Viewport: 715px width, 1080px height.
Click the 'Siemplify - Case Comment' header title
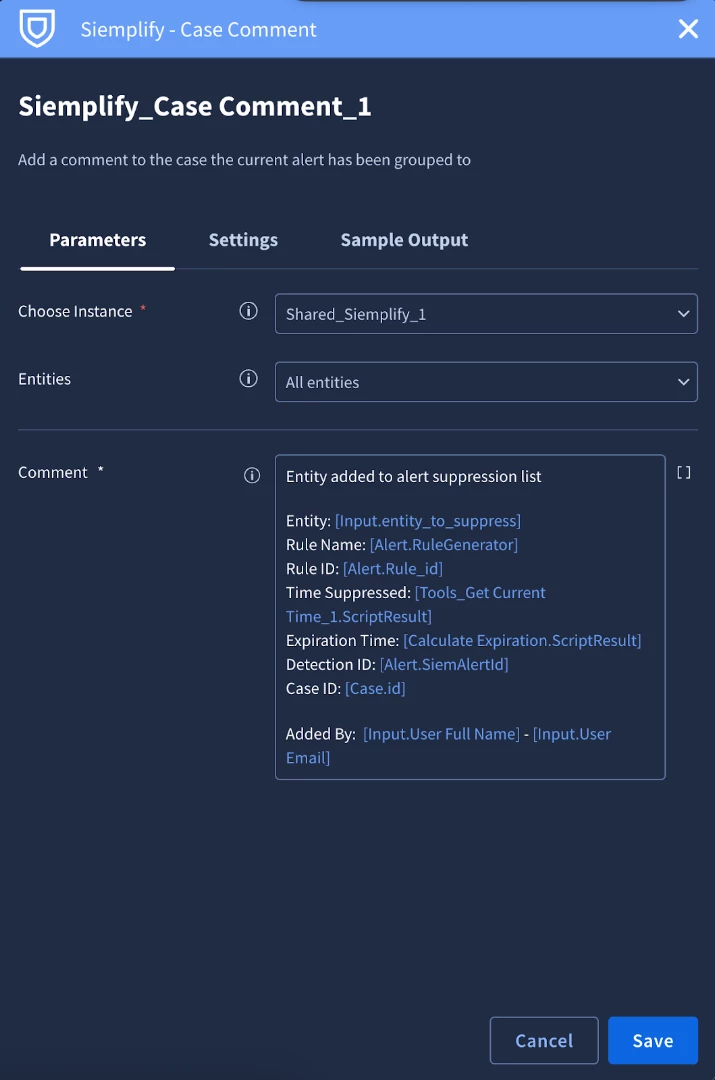coord(198,30)
